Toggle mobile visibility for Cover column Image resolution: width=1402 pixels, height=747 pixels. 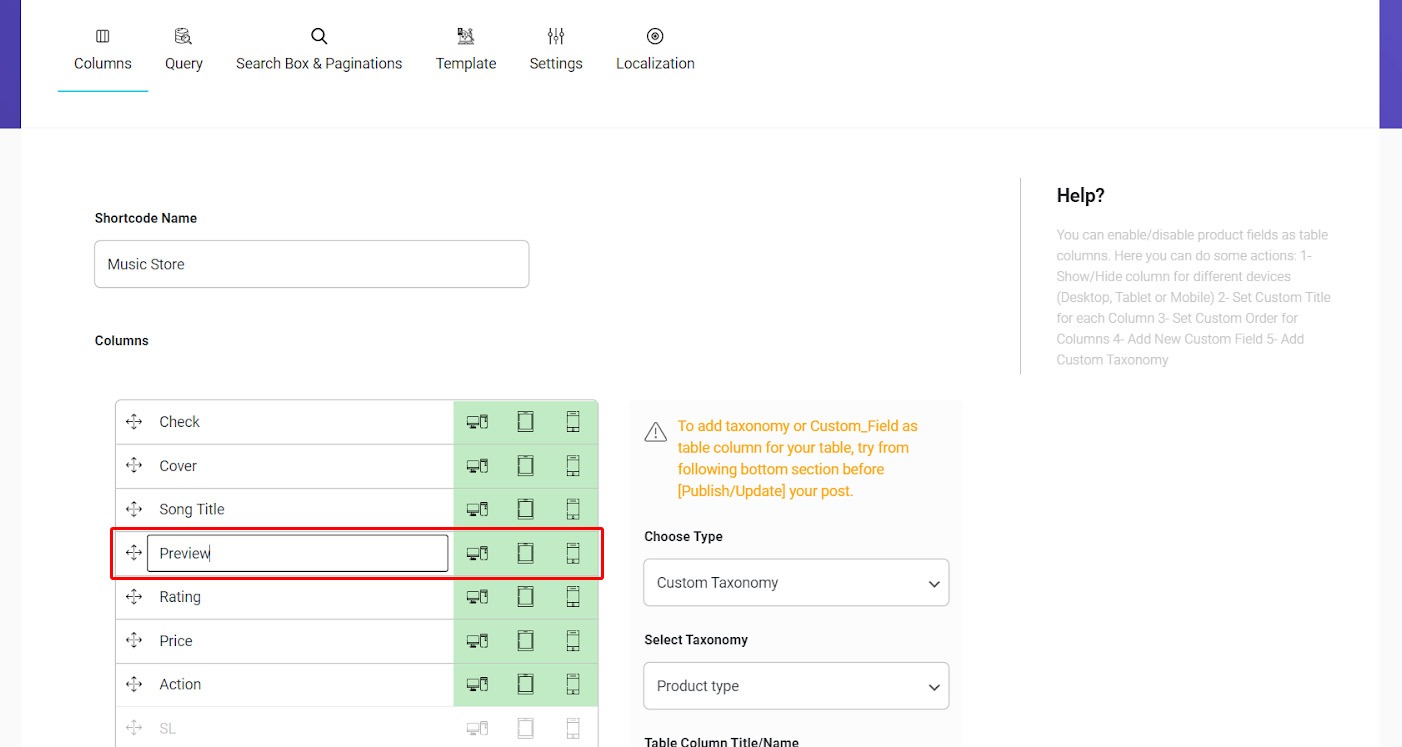tap(573, 466)
